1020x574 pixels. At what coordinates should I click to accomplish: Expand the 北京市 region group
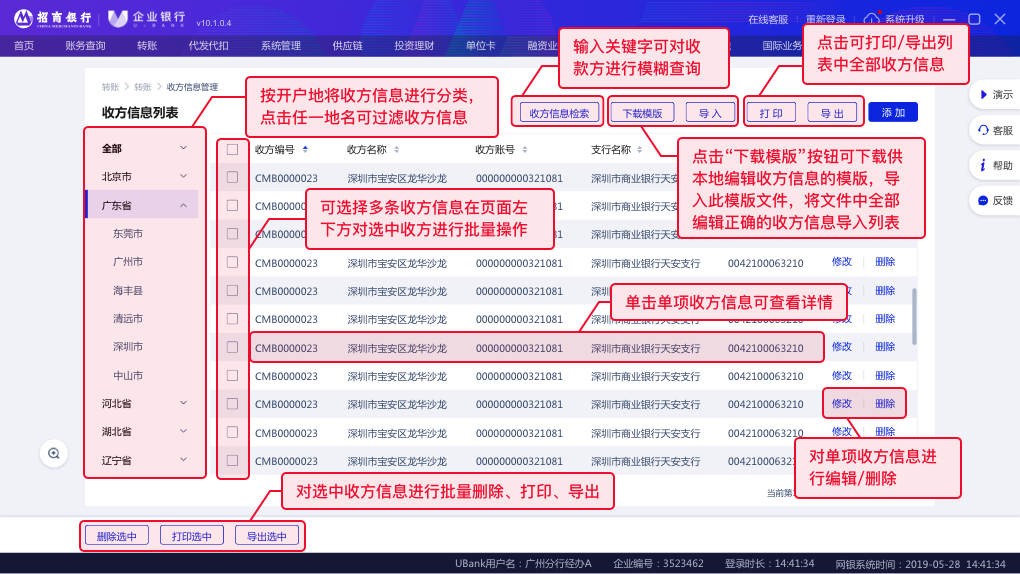tap(183, 177)
